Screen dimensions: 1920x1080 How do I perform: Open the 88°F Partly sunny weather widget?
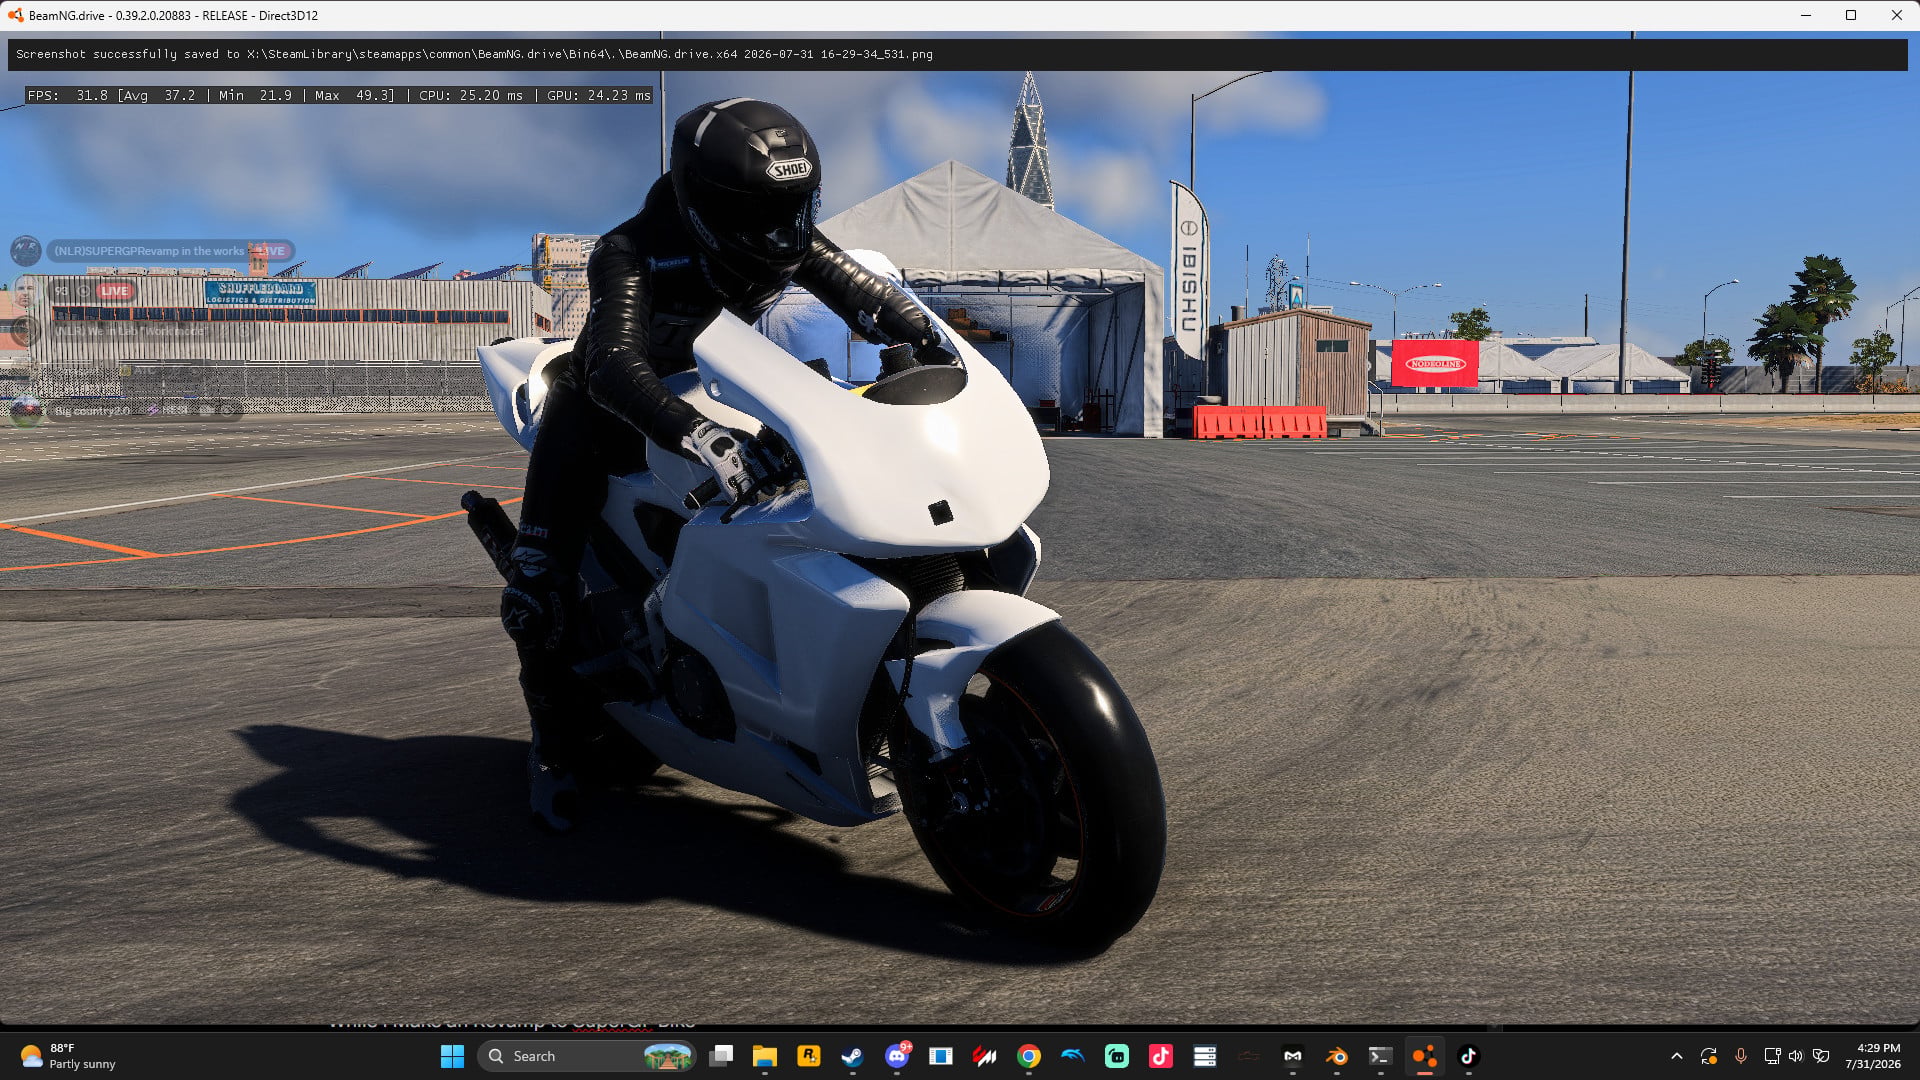click(x=68, y=1056)
